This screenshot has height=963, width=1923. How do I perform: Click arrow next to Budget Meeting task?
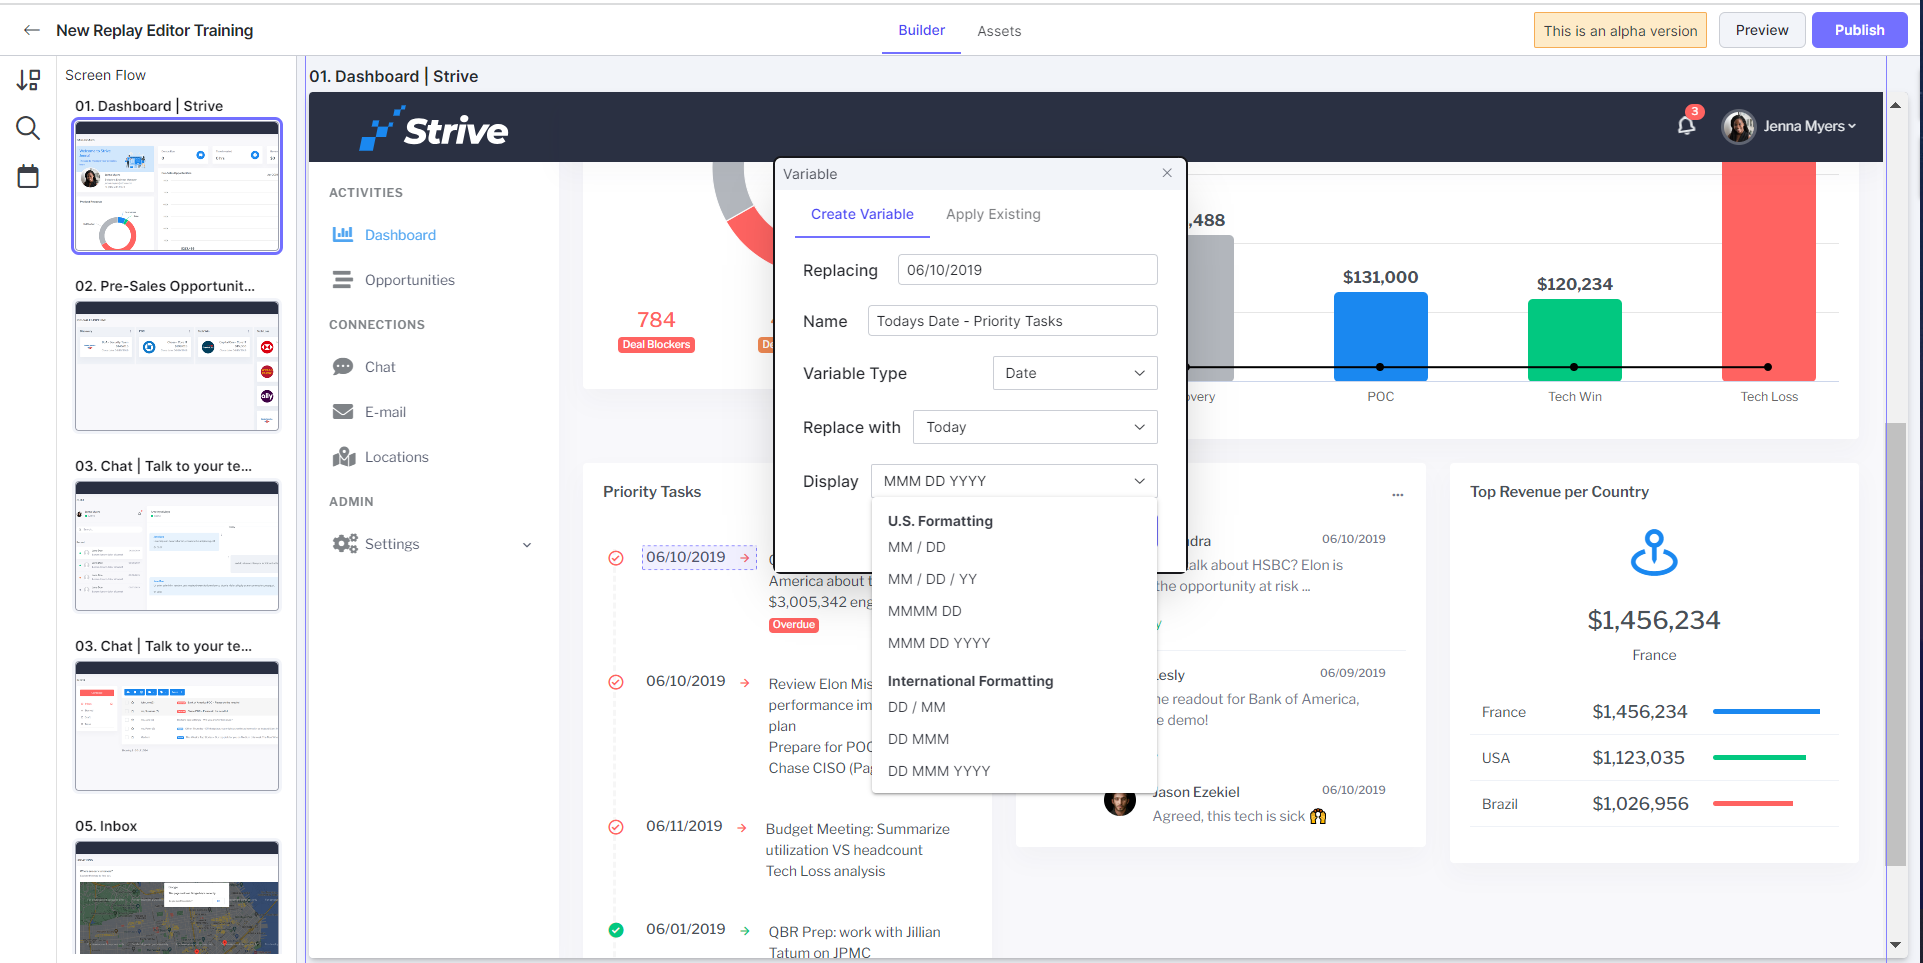click(742, 828)
